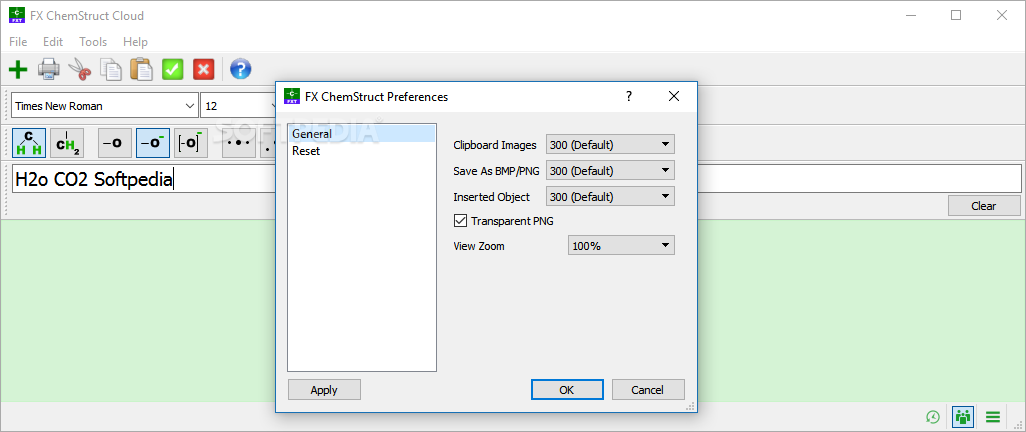Select the bracketed [-O]⁻ charge button
This screenshot has width=1026, height=432.
click(x=191, y=143)
